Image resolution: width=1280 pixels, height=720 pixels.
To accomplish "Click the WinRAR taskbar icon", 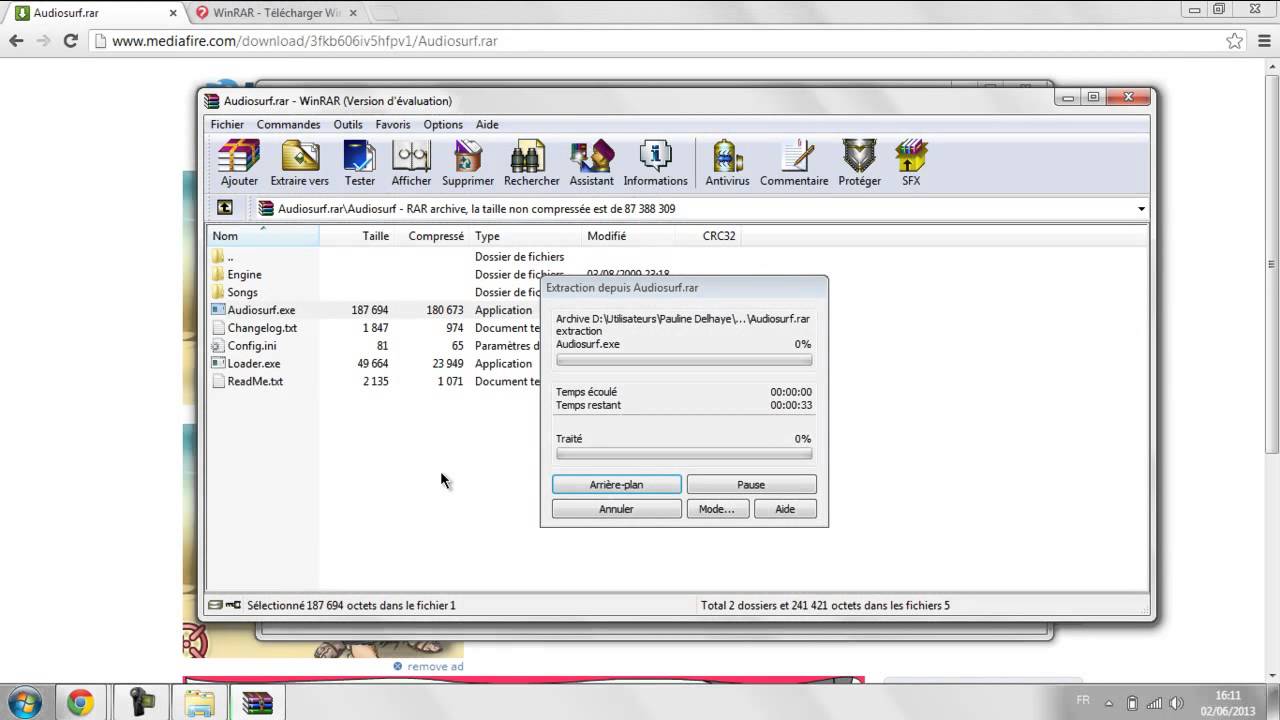I will click(x=258, y=702).
